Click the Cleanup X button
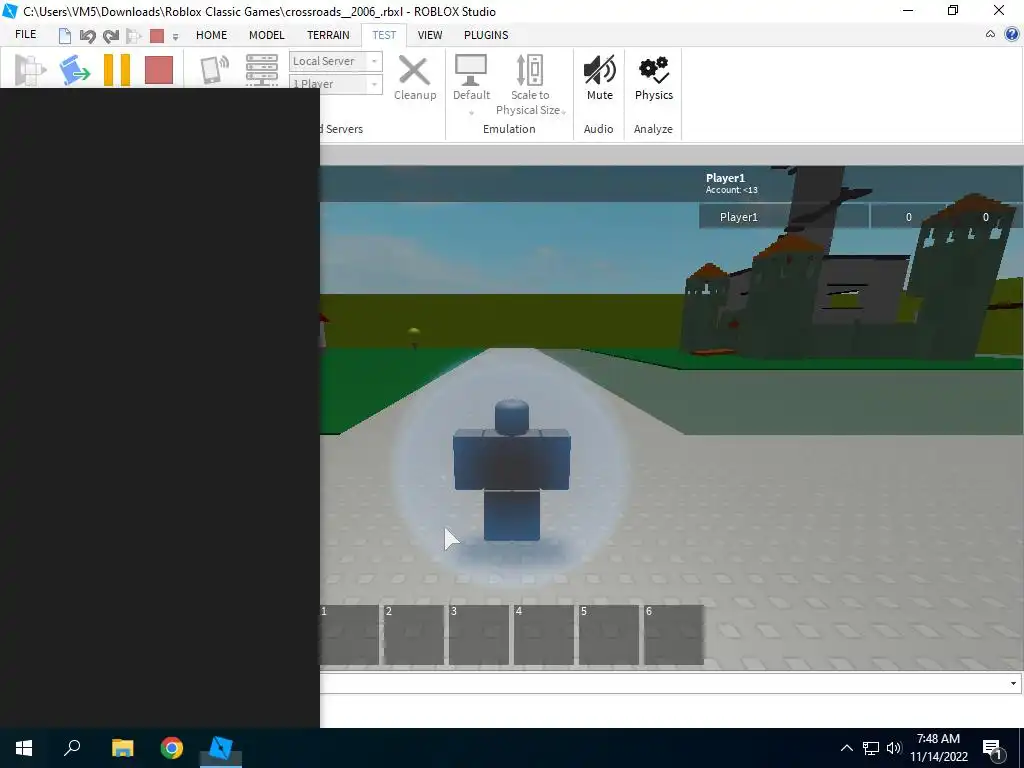The width and height of the screenshot is (1024, 768). 415,78
